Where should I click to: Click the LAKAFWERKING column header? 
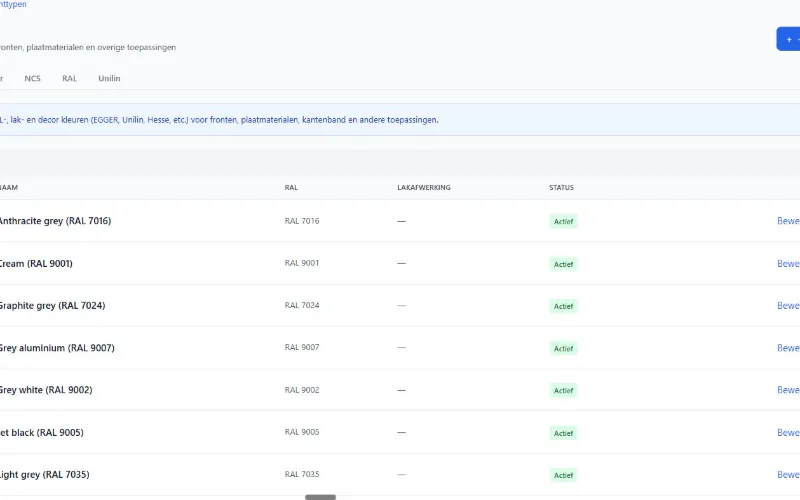coord(424,187)
